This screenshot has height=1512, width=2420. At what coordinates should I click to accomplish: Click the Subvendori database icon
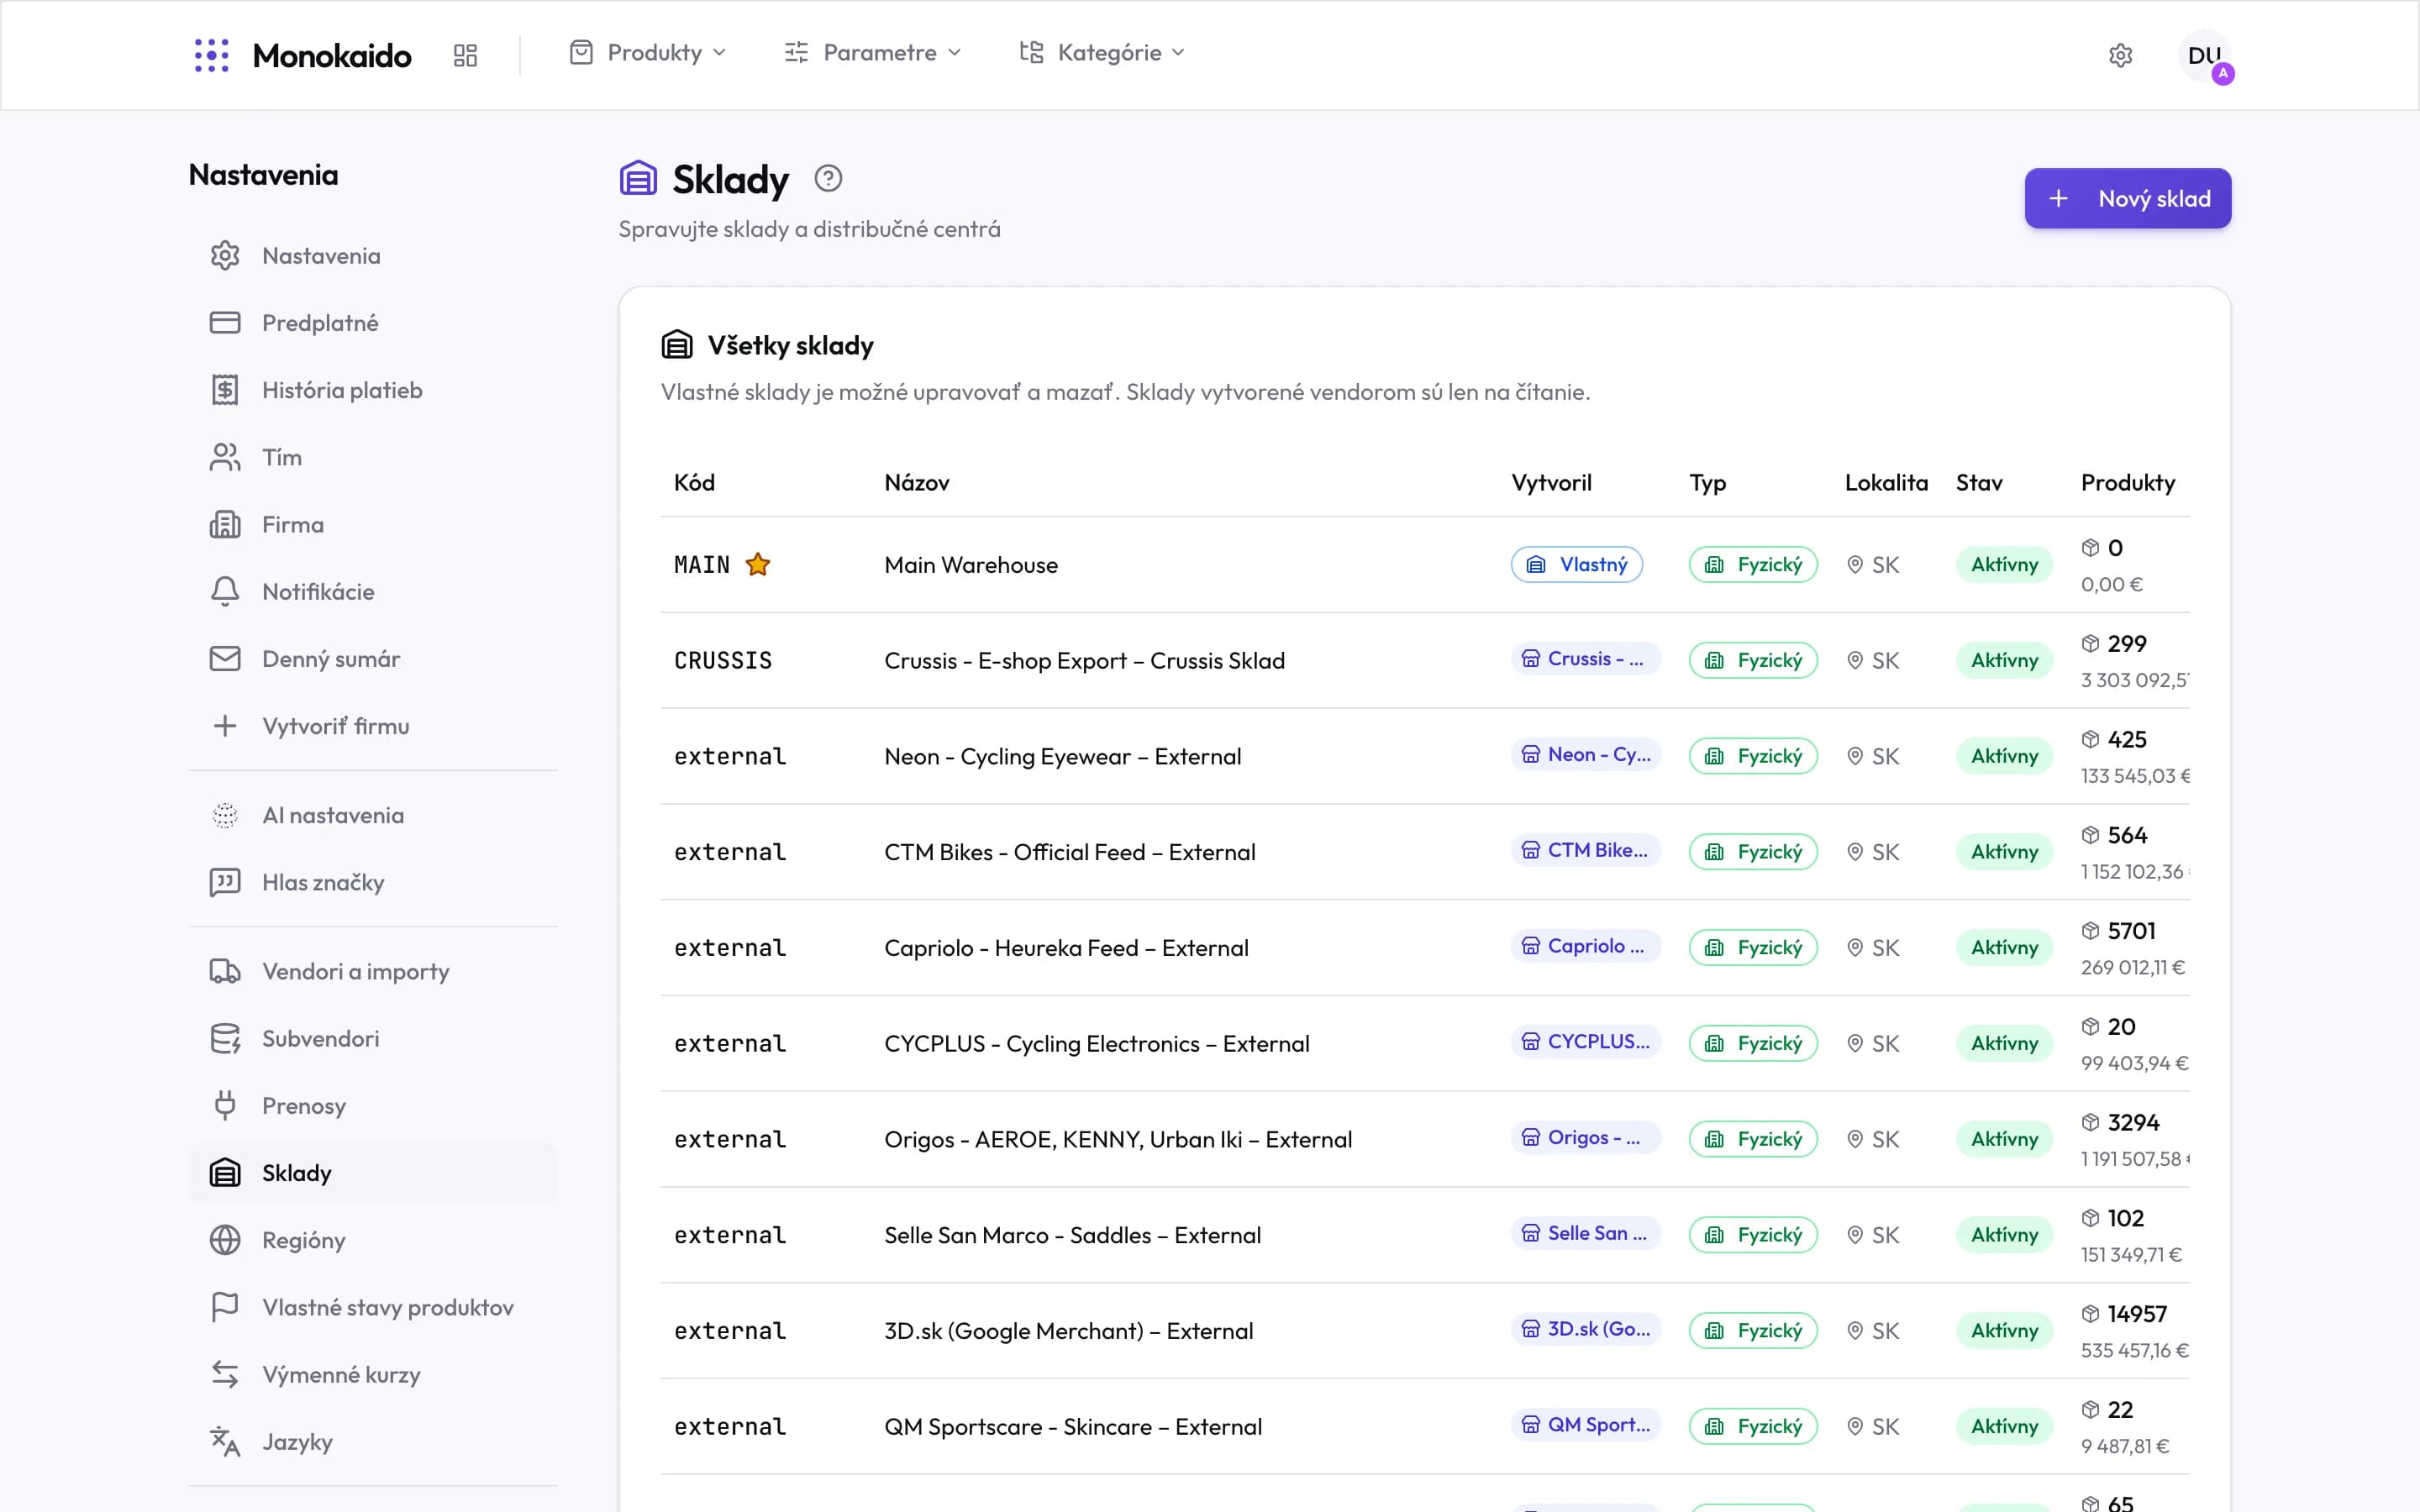coord(225,1038)
